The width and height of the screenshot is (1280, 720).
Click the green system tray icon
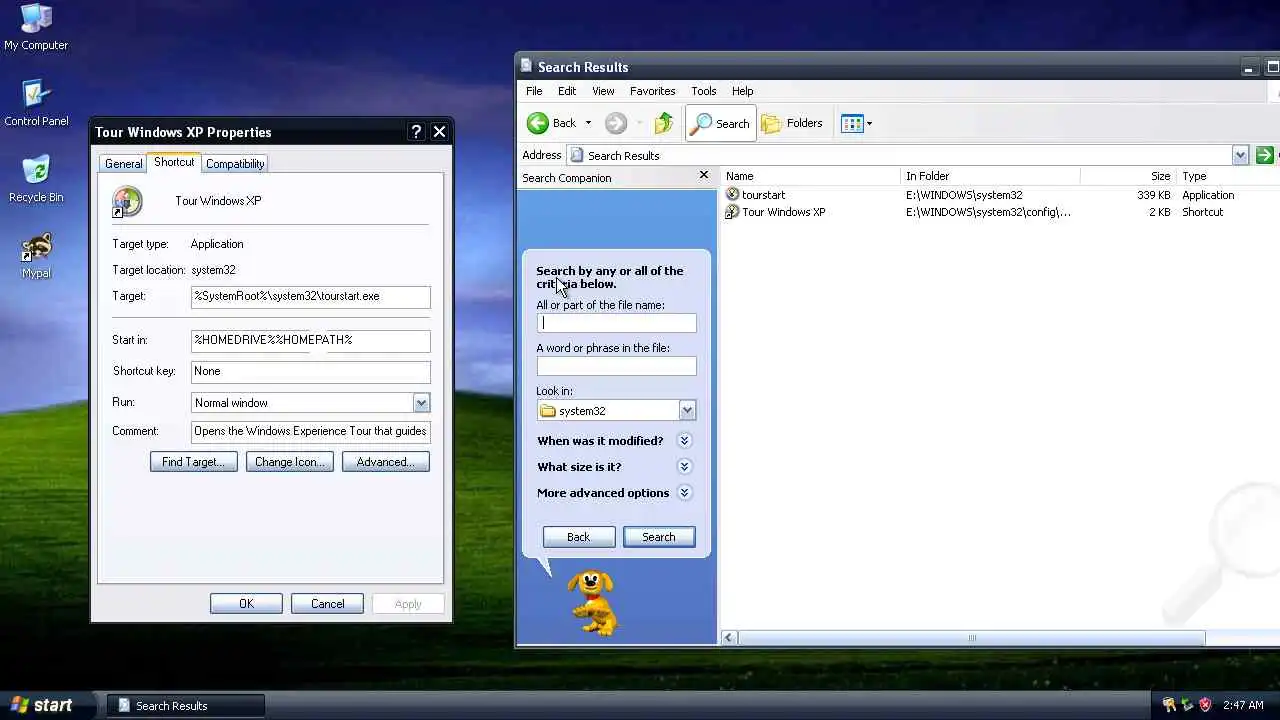coord(1187,705)
